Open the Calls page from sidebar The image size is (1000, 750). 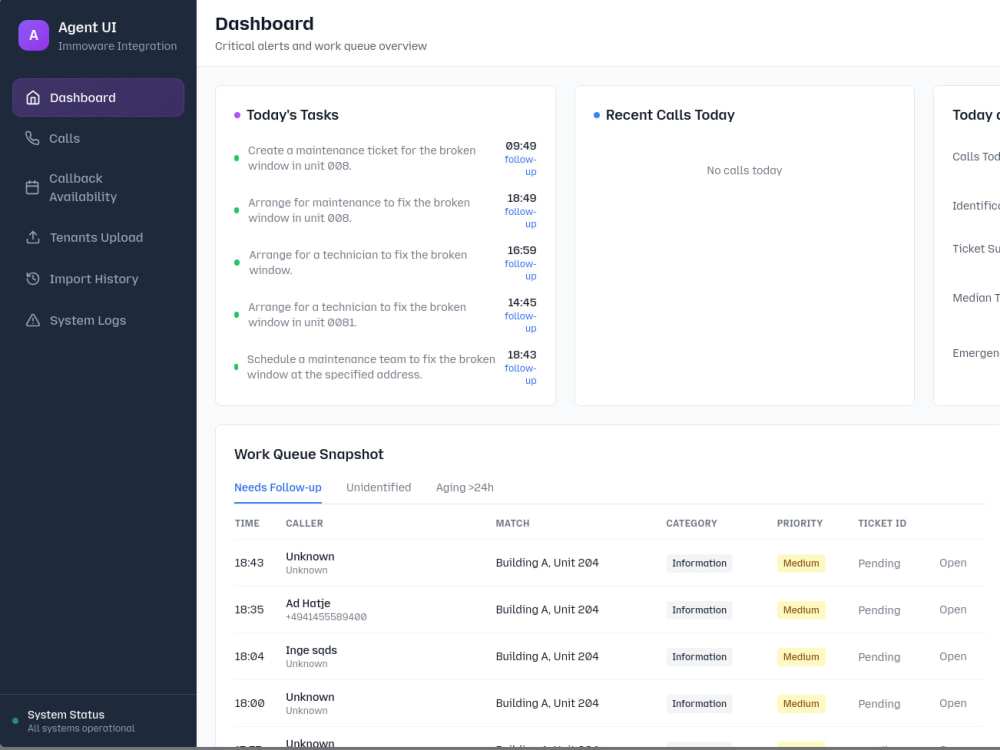point(98,138)
